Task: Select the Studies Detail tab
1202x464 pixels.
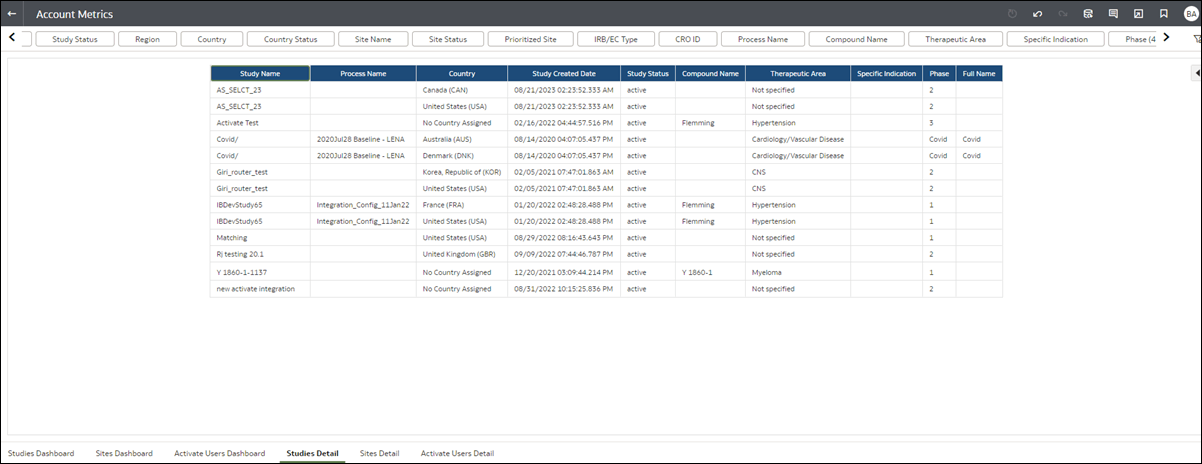Action: tap(312, 453)
